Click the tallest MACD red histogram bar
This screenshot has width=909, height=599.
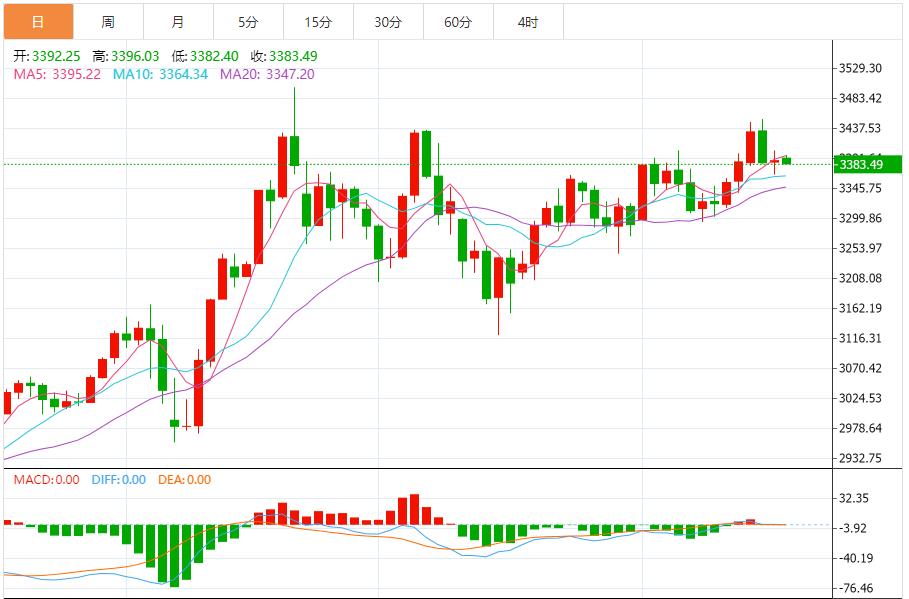coord(414,510)
